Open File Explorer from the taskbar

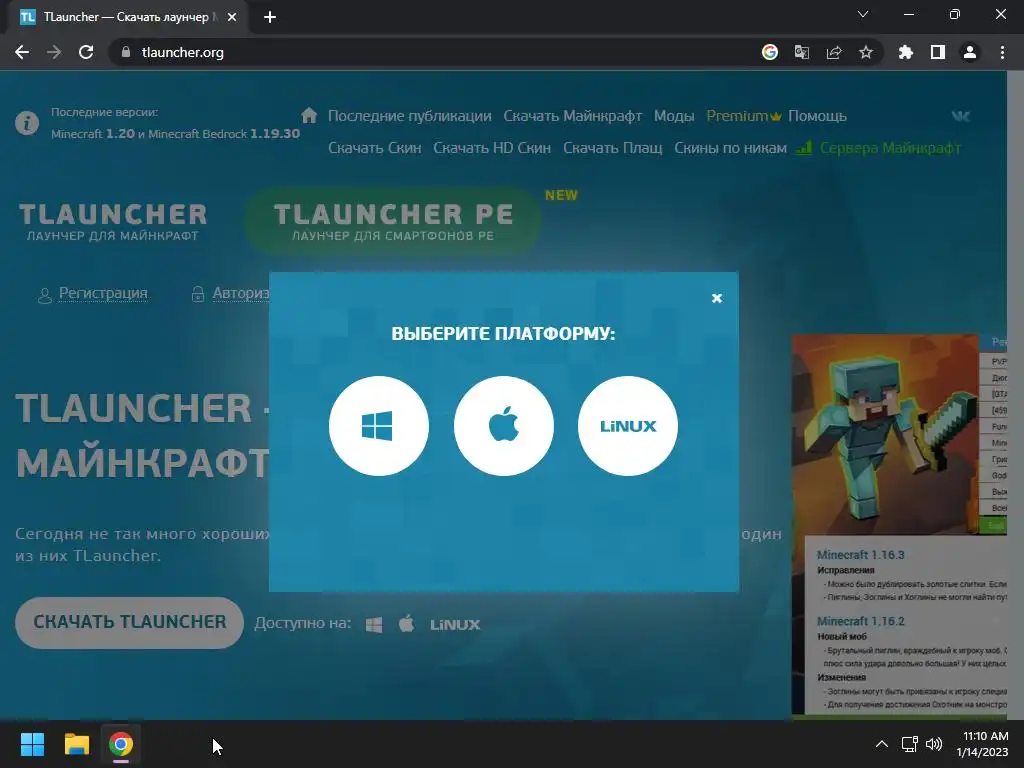point(76,744)
